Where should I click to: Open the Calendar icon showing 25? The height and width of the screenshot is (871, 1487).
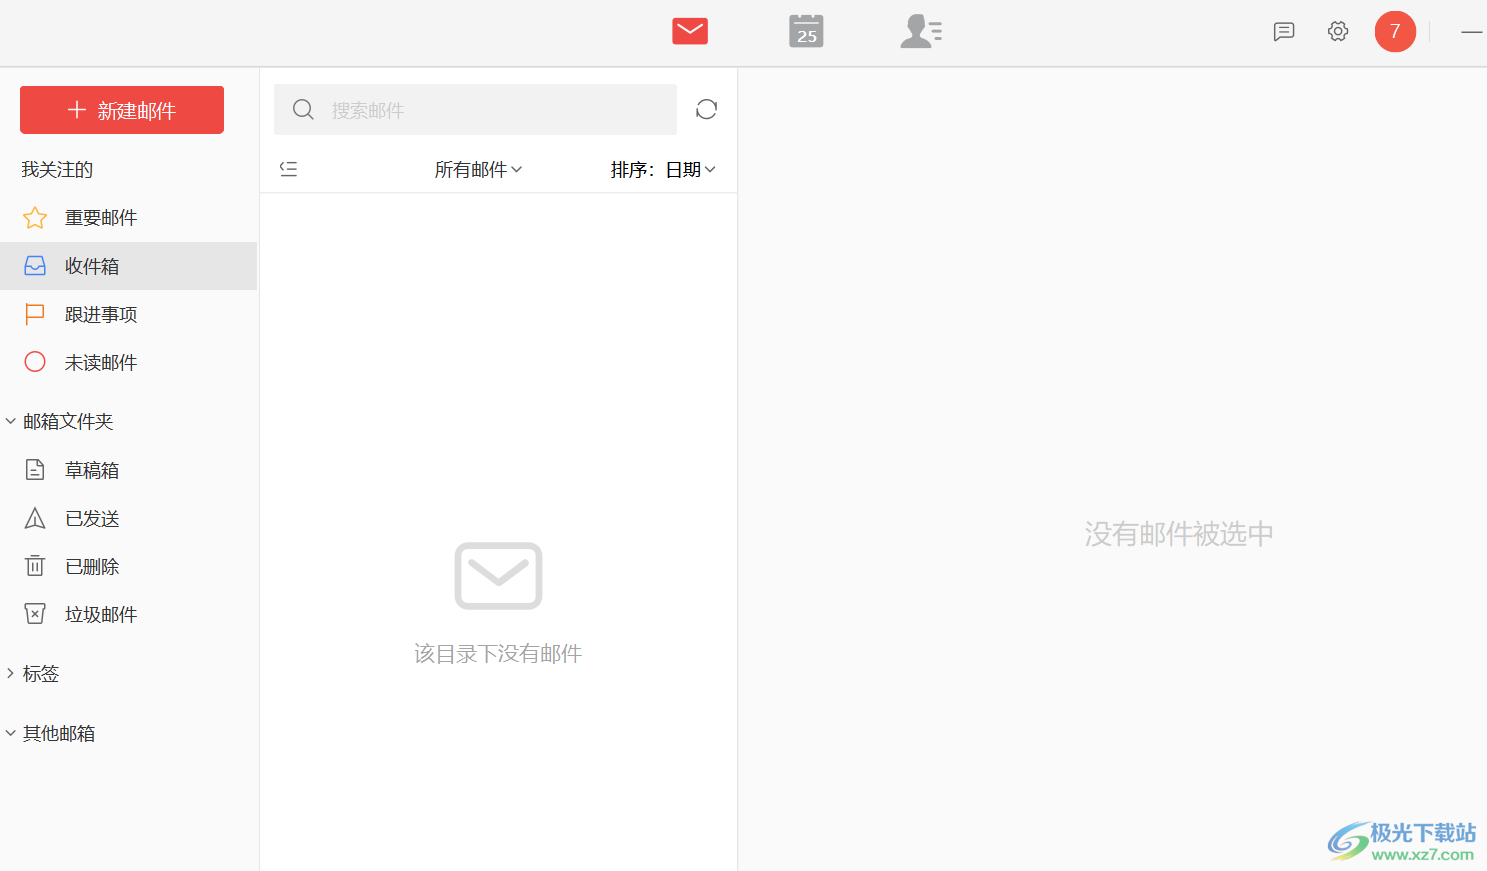[806, 31]
